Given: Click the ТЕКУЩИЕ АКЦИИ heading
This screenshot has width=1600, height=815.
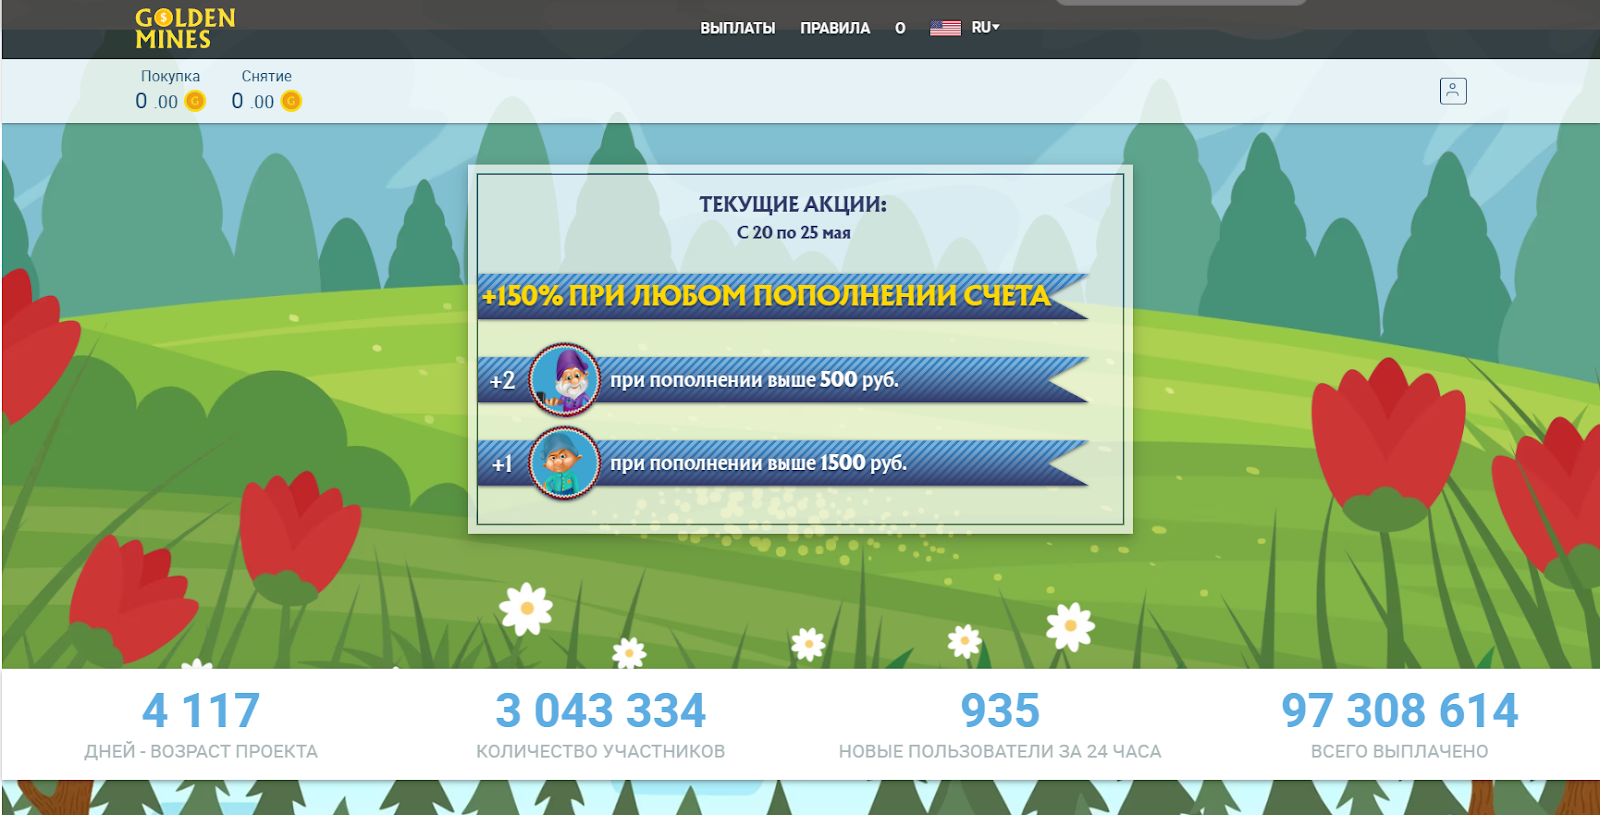Looking at the screenshot, I should 793,204.
